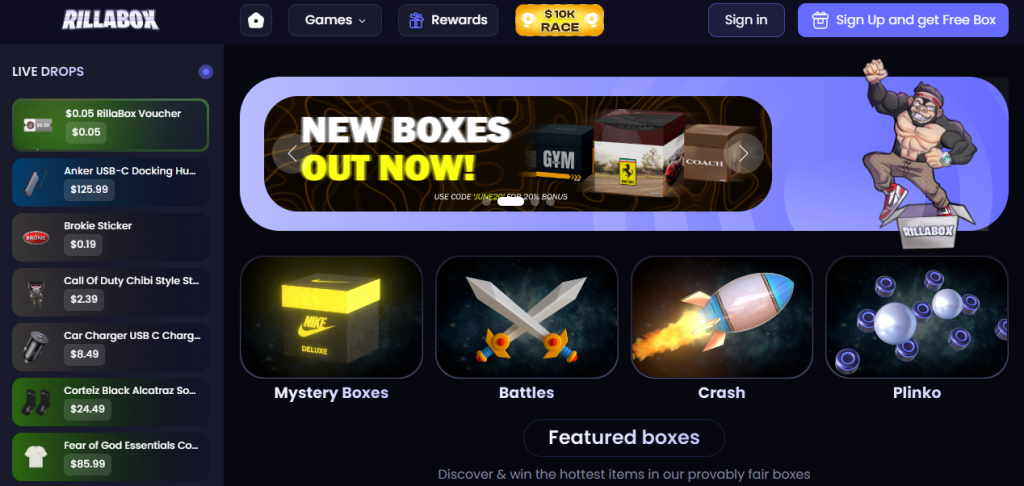
Task: Select the $0.05 RillaBox Voucher drop
Action: click(110, 125)
